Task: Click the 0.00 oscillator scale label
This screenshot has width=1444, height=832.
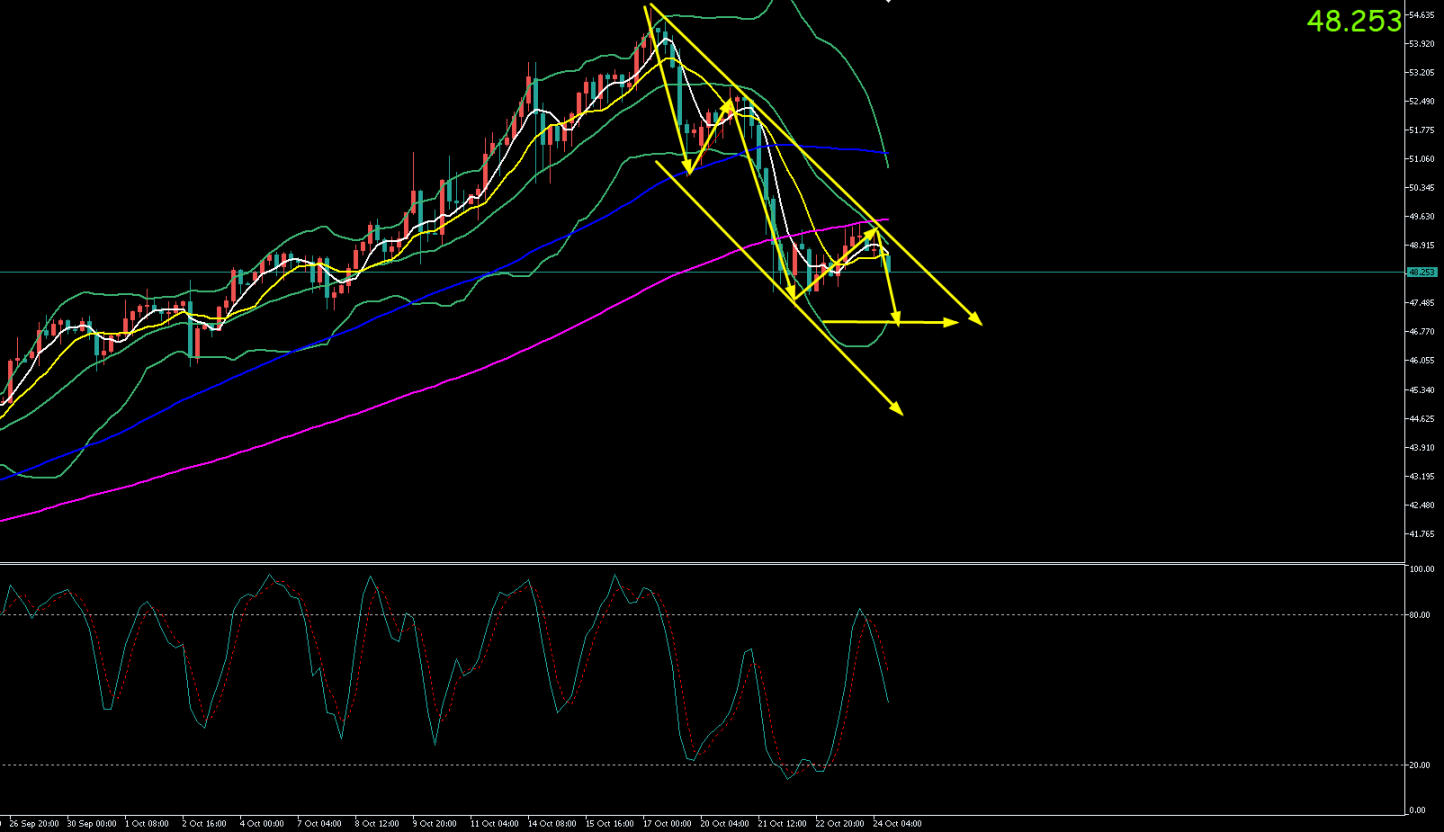Action: pos(1417,810)
